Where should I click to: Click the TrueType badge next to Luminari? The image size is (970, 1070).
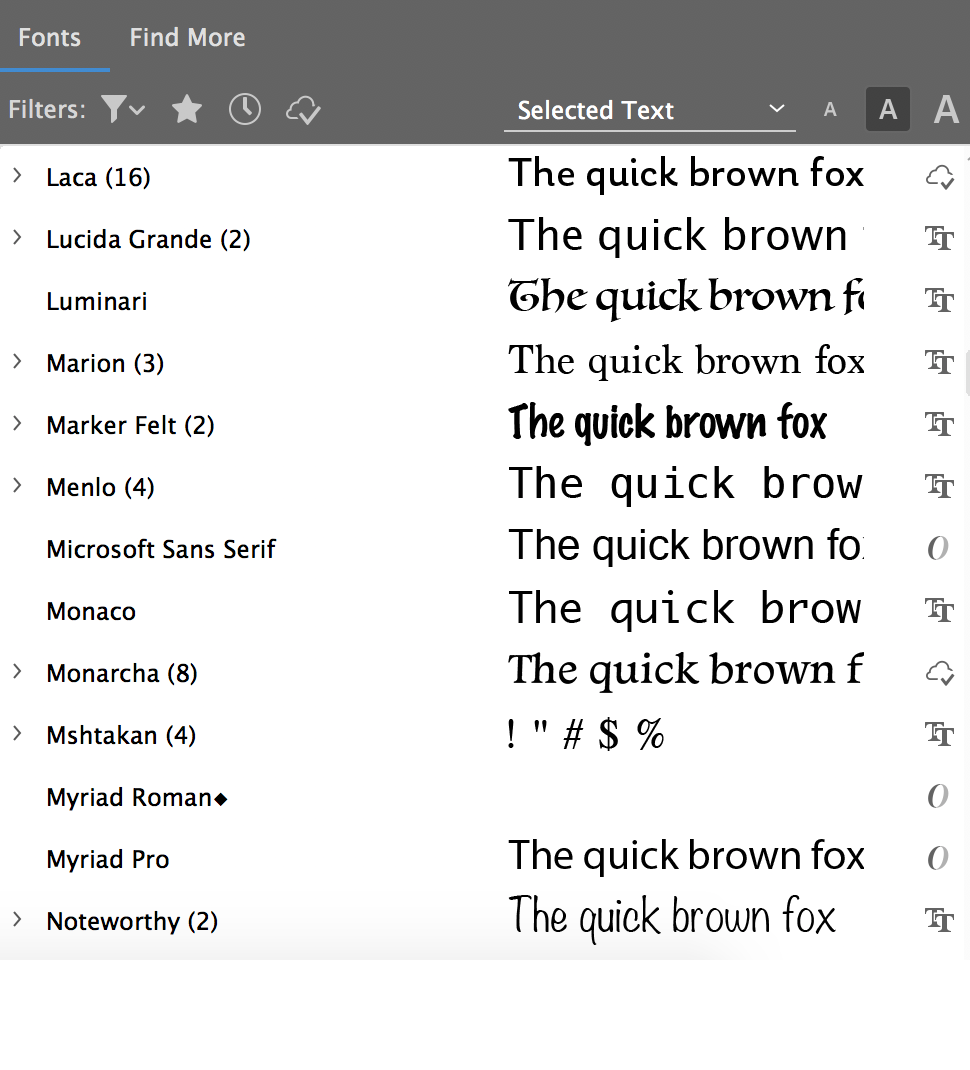tap(939, 300)
